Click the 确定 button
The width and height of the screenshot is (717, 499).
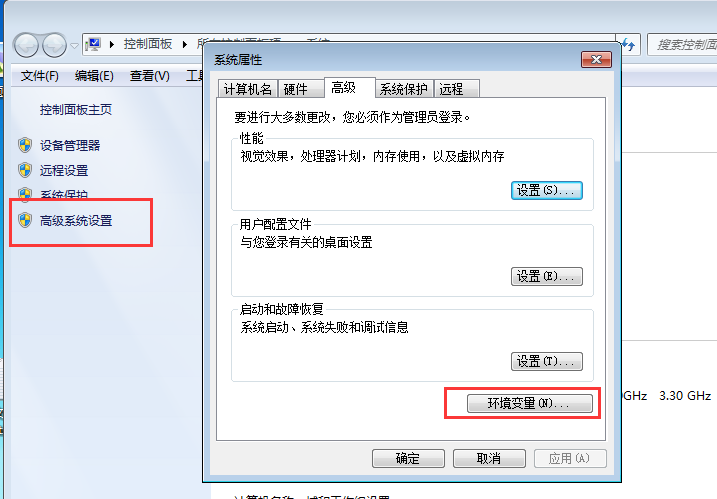click(408, 458)
